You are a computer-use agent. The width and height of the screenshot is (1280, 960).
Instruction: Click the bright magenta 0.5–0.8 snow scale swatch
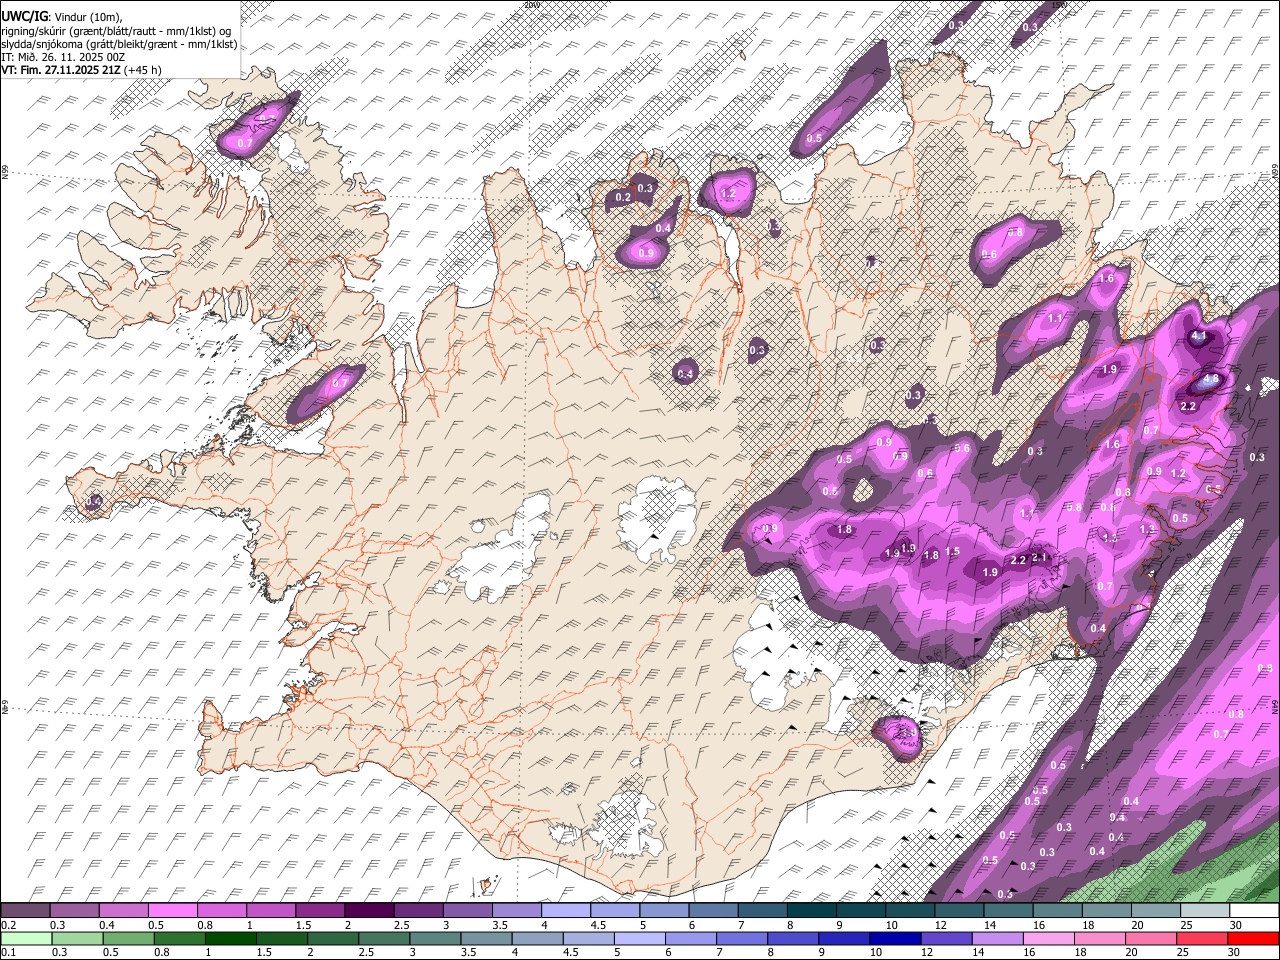pyautogui.click(x=172, y=911)
